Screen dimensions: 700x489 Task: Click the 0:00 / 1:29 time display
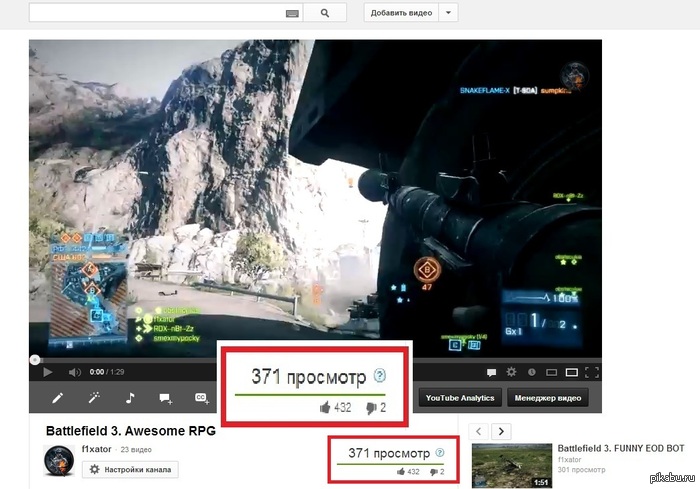coord(107,372)
